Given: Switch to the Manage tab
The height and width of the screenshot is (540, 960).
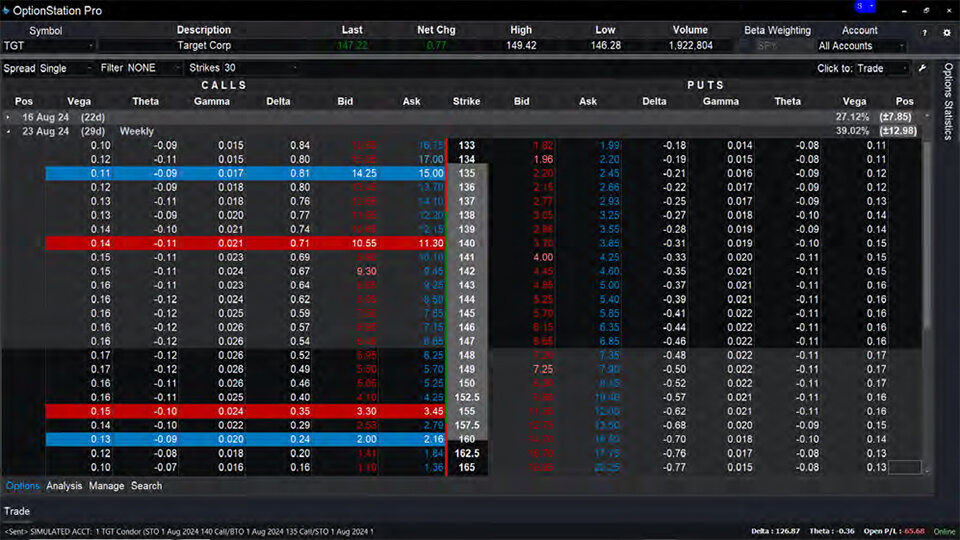Looking at the screenshot, I should click(x=106, y=486).
